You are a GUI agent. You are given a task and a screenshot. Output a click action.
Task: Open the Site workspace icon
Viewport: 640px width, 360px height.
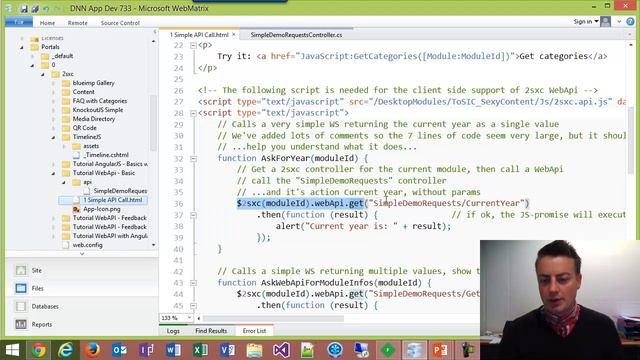coord(21,270)
